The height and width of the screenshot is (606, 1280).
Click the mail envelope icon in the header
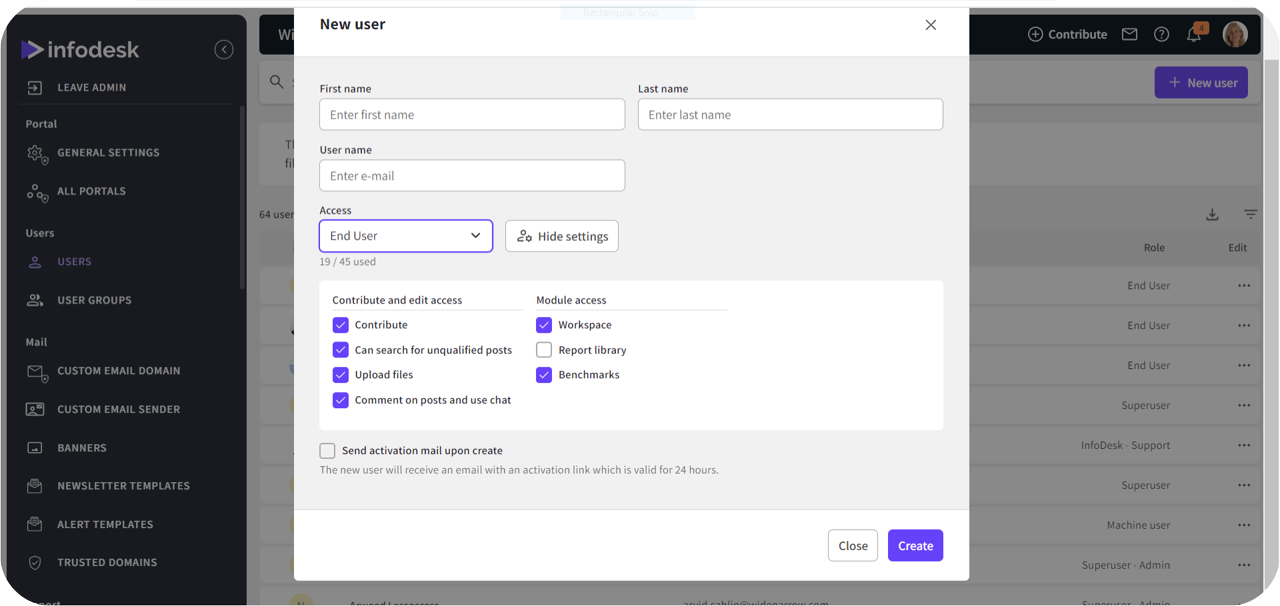tap(1129, 33)
